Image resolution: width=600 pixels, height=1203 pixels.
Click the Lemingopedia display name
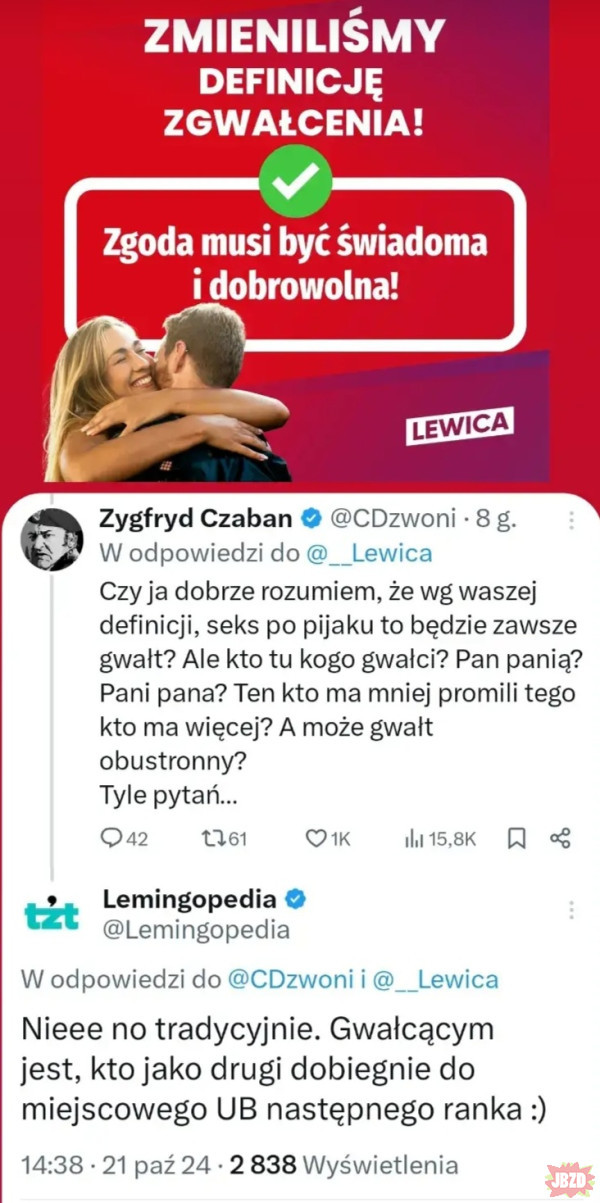tap(192, 898)
